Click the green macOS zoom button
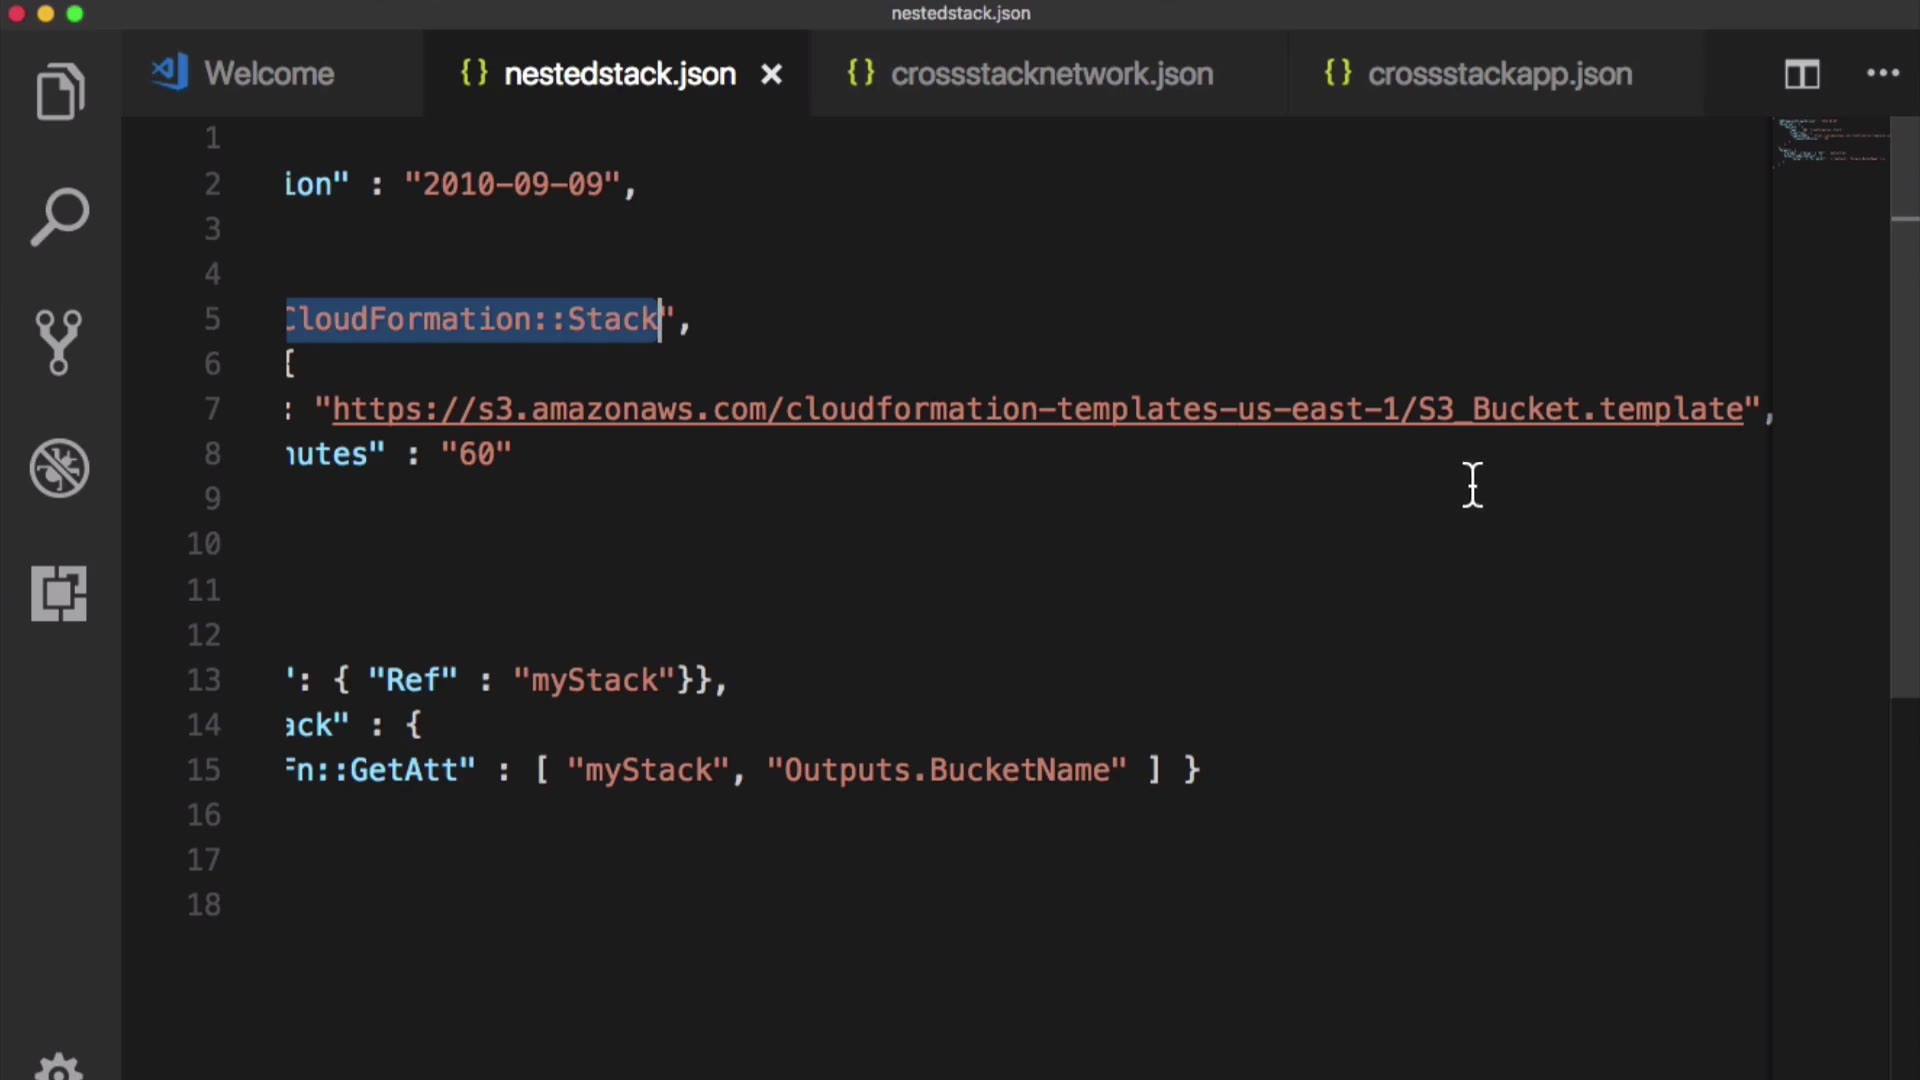 (x=75, y=14)
